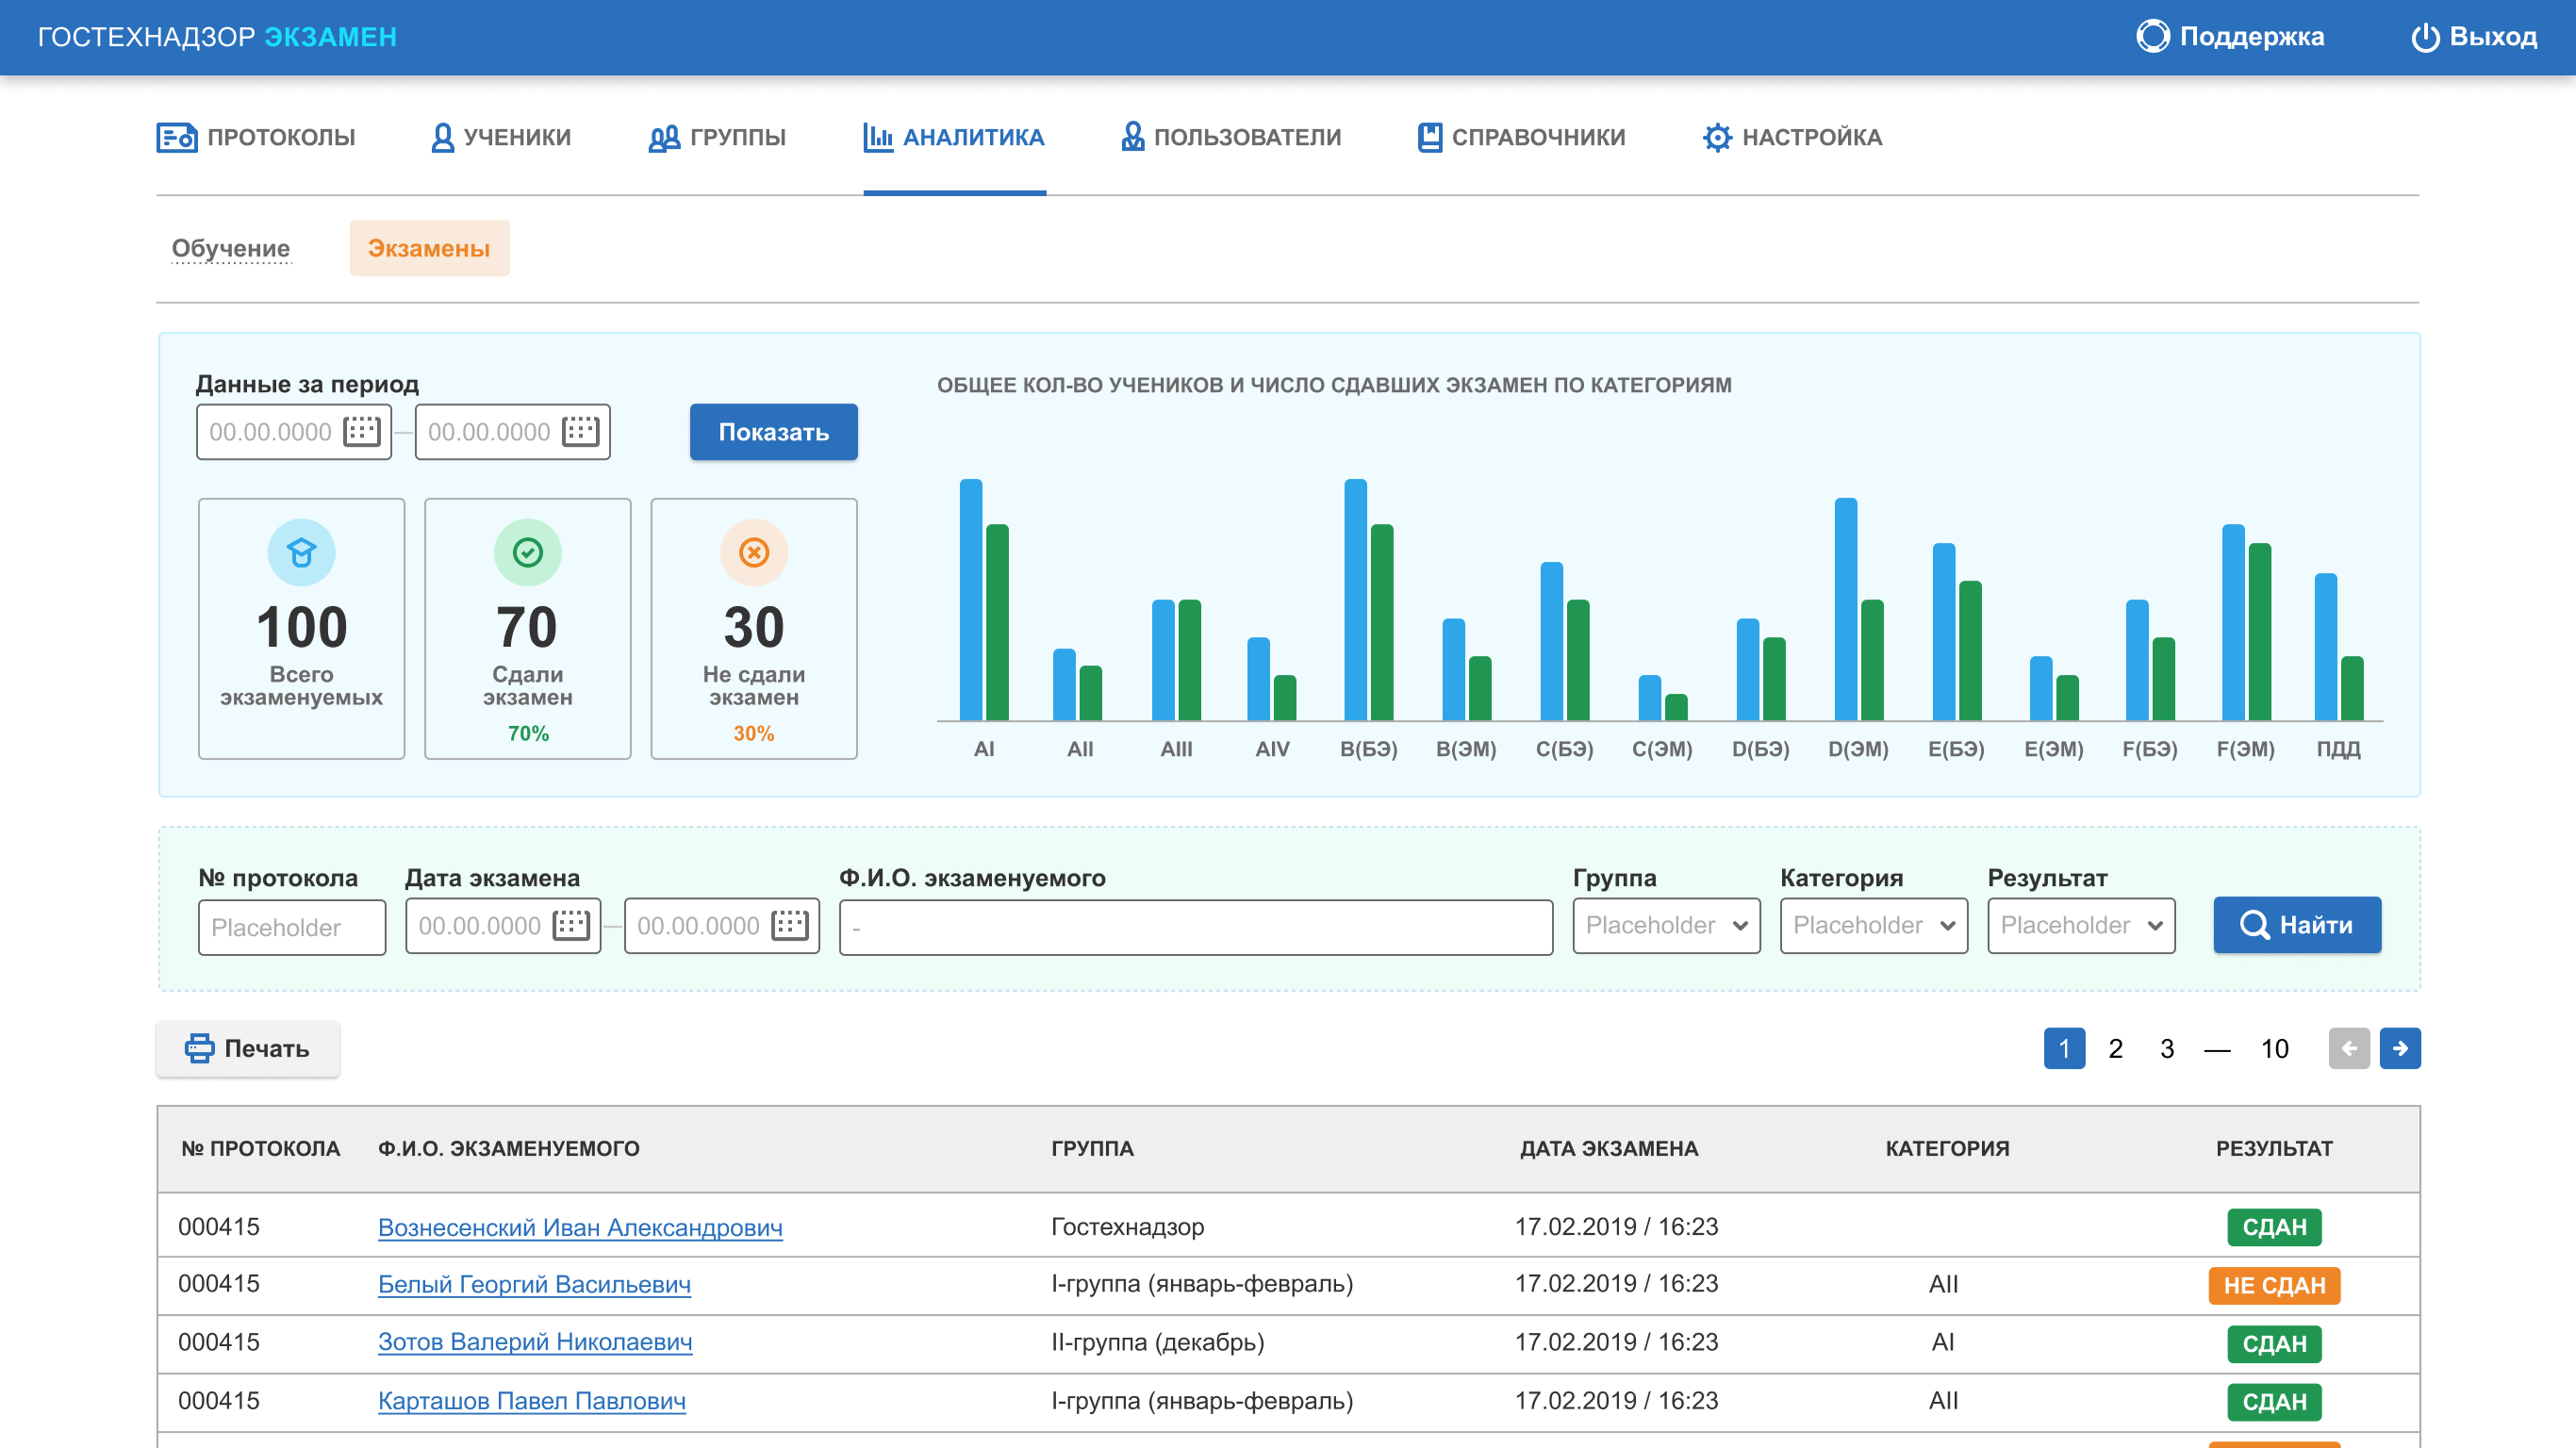Click blue AI bar in chart
This screenshot has width=2576, height=1448.
click(x=970, y=600)
